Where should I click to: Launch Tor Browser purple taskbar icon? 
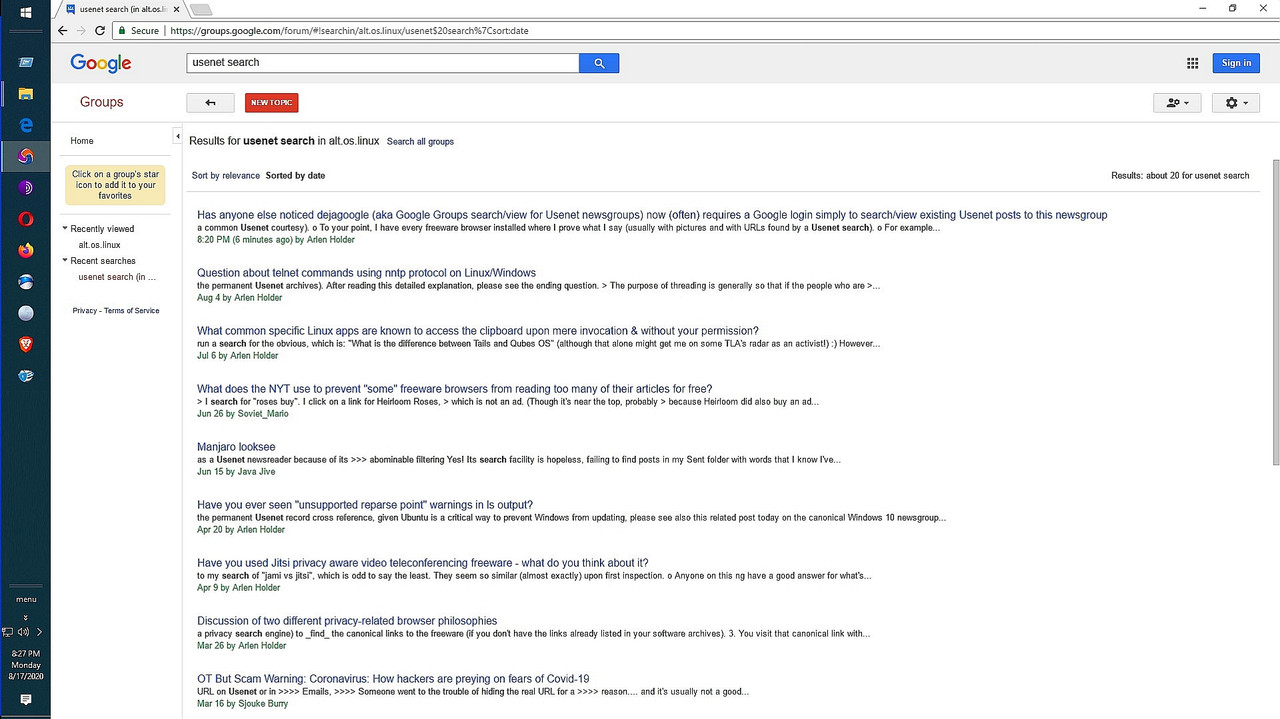(26, 188)
